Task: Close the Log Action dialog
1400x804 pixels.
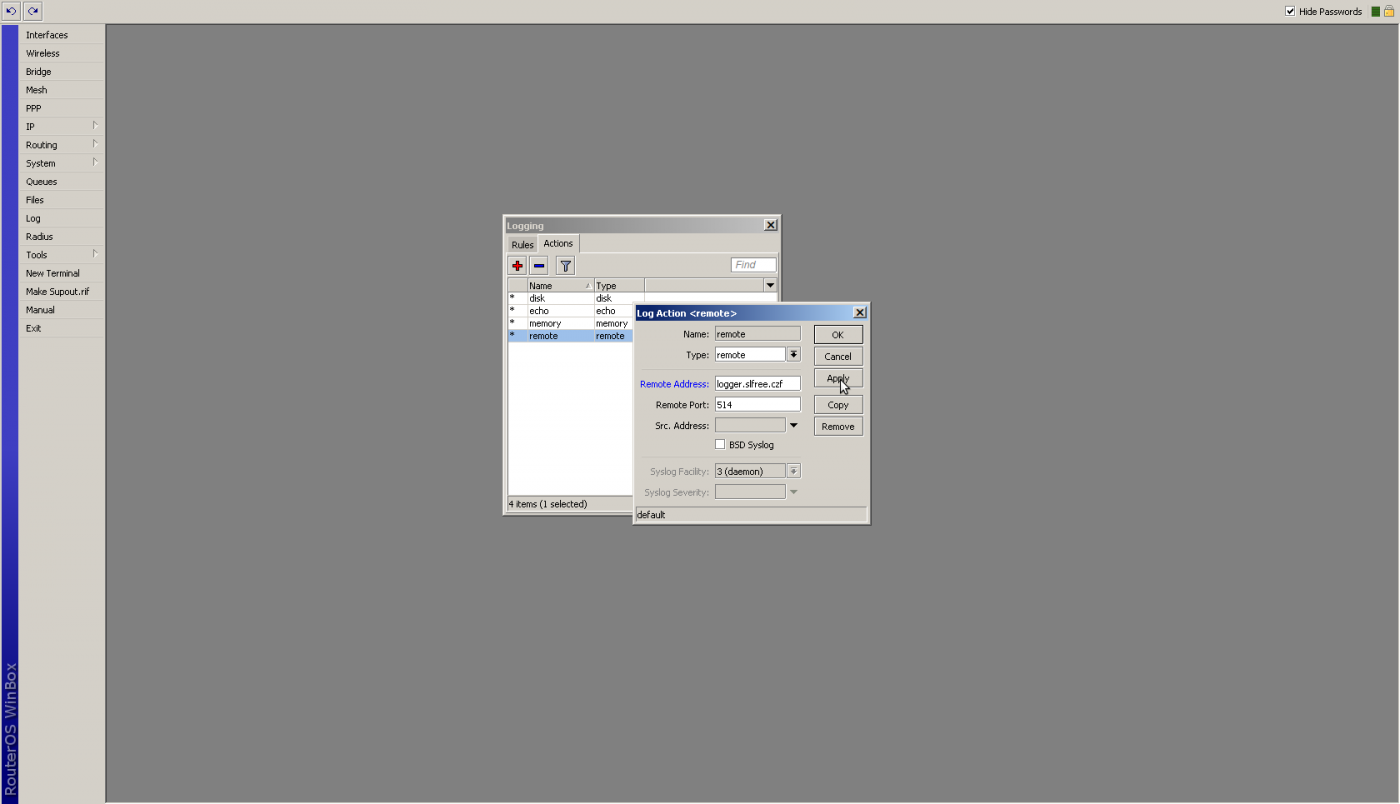Action: click(859, 313)
